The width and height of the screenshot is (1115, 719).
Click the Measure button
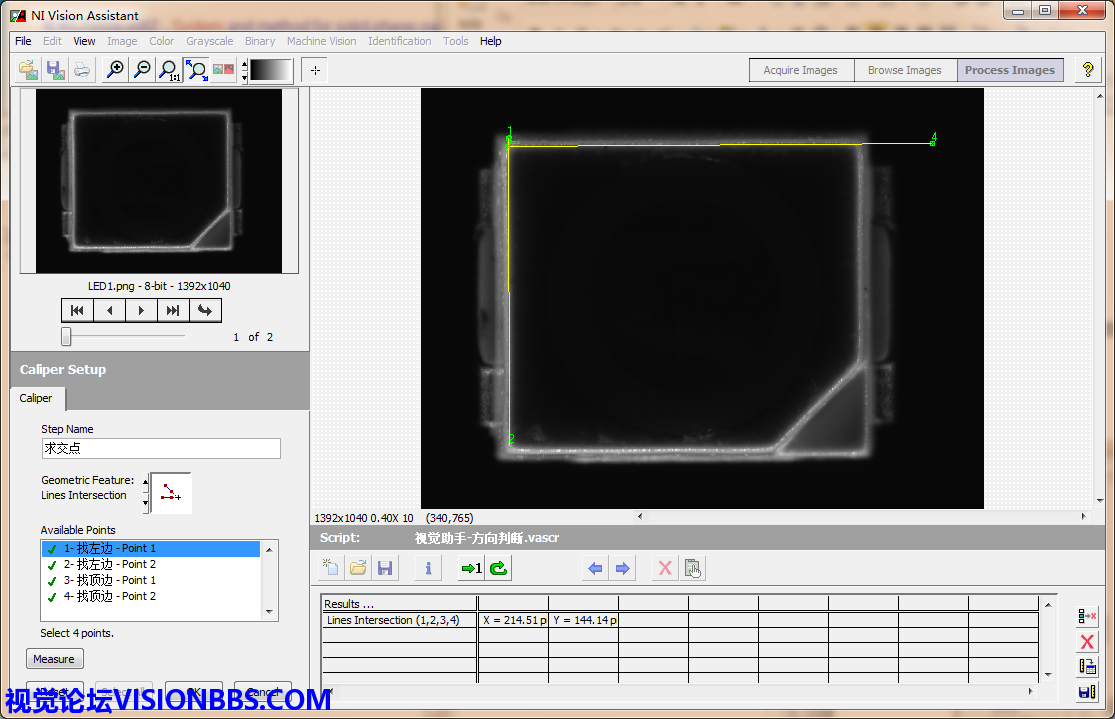[54, 659]
